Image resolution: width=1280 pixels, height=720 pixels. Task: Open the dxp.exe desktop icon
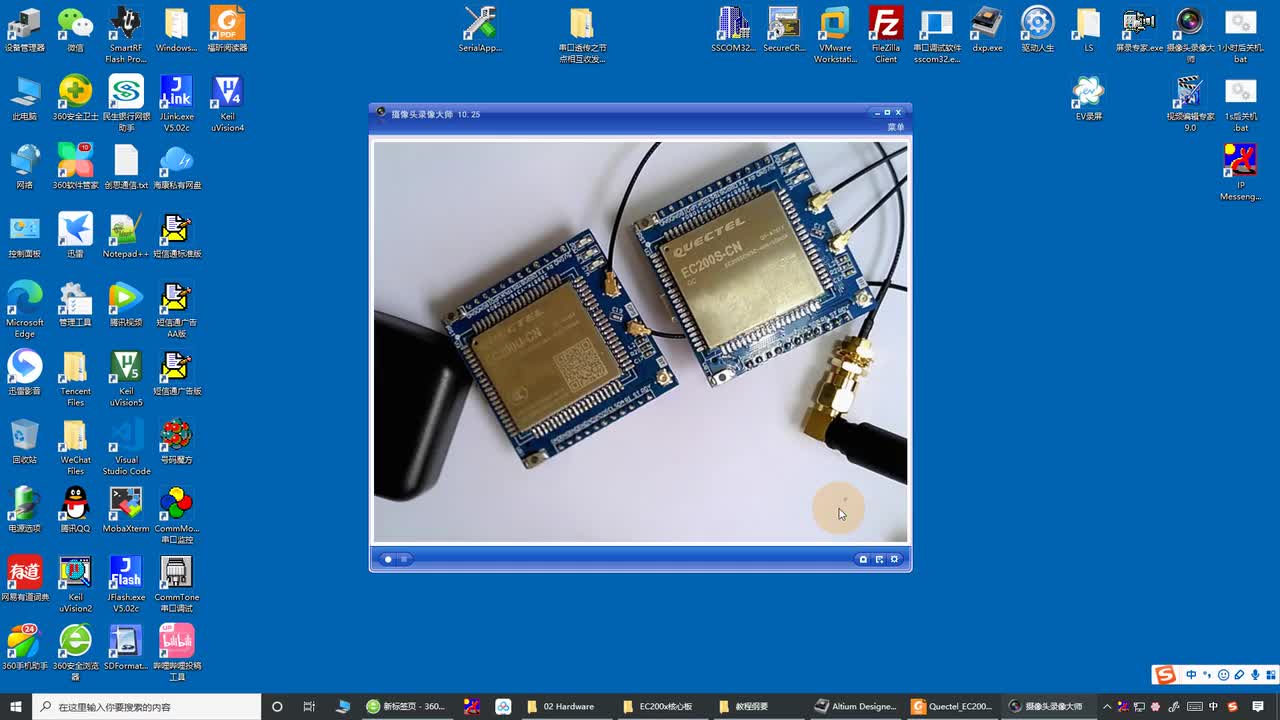tap(987, 29)
